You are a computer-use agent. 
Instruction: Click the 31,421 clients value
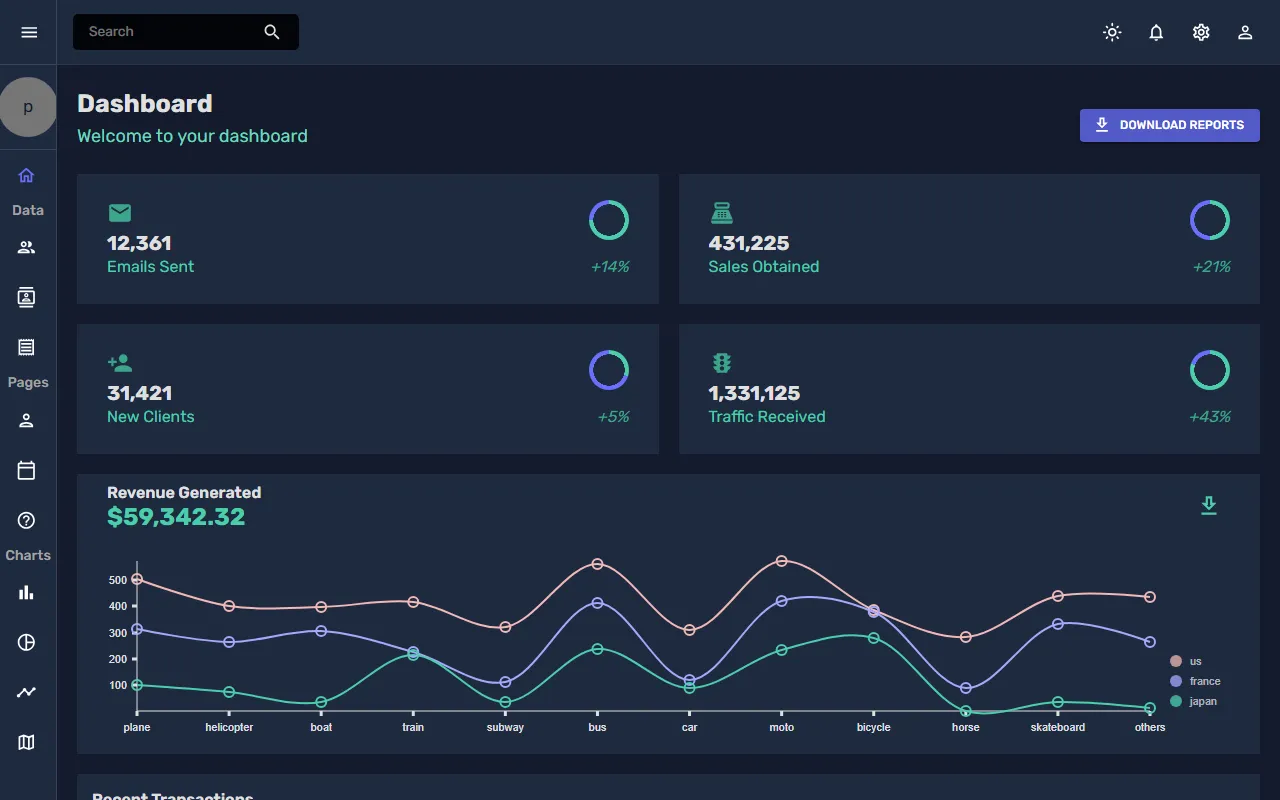(140, 393)
